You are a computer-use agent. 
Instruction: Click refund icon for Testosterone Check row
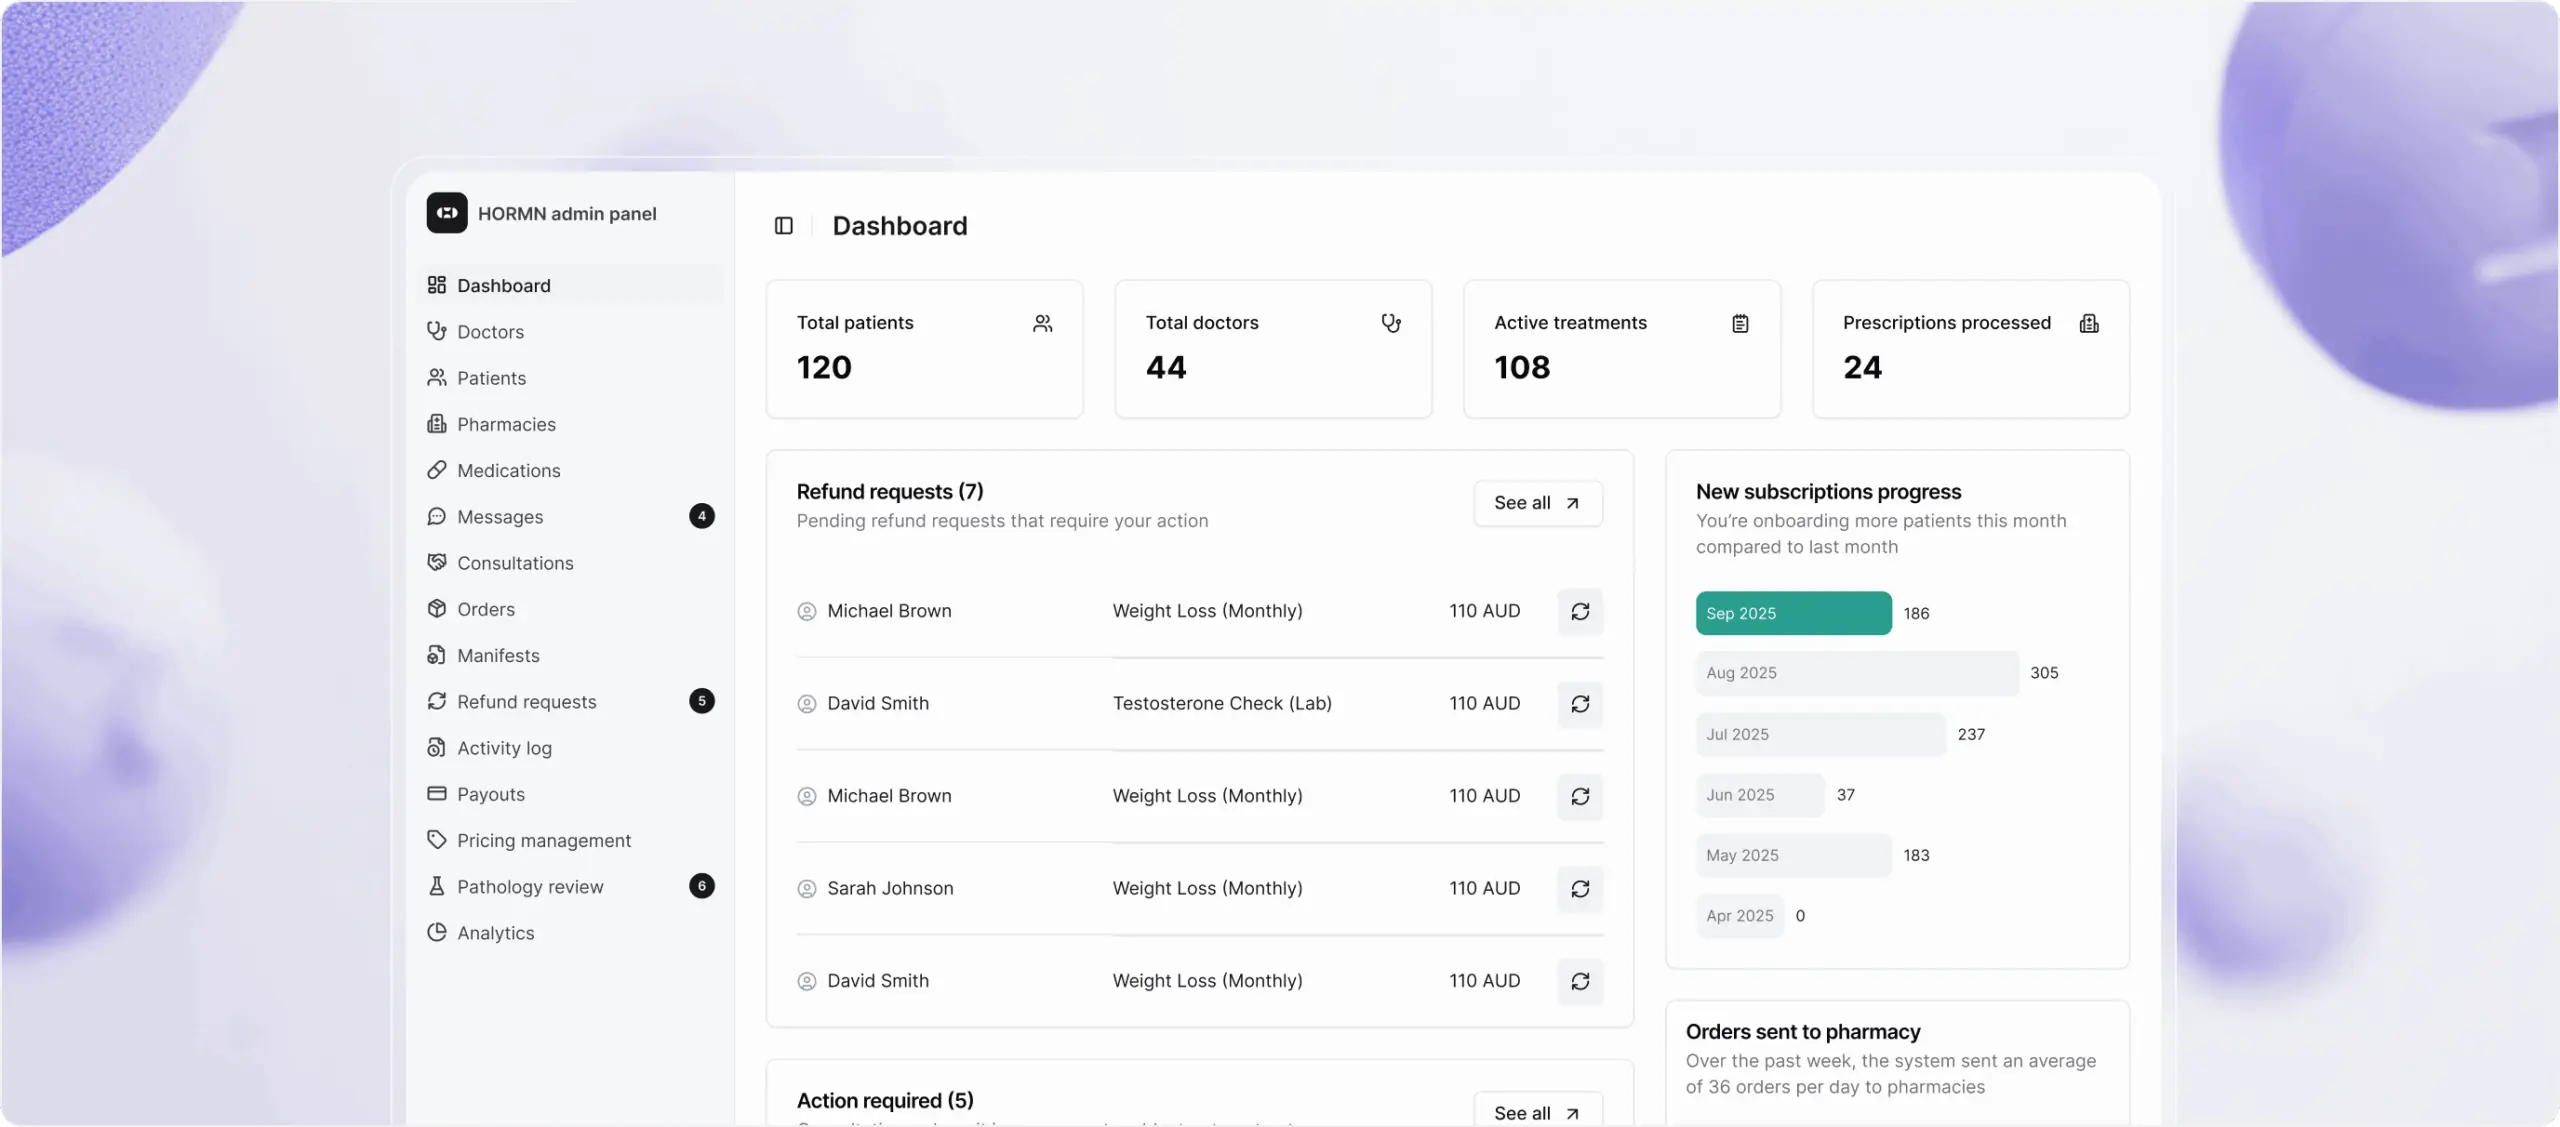pyautogui.click(x=1580, y=704)
